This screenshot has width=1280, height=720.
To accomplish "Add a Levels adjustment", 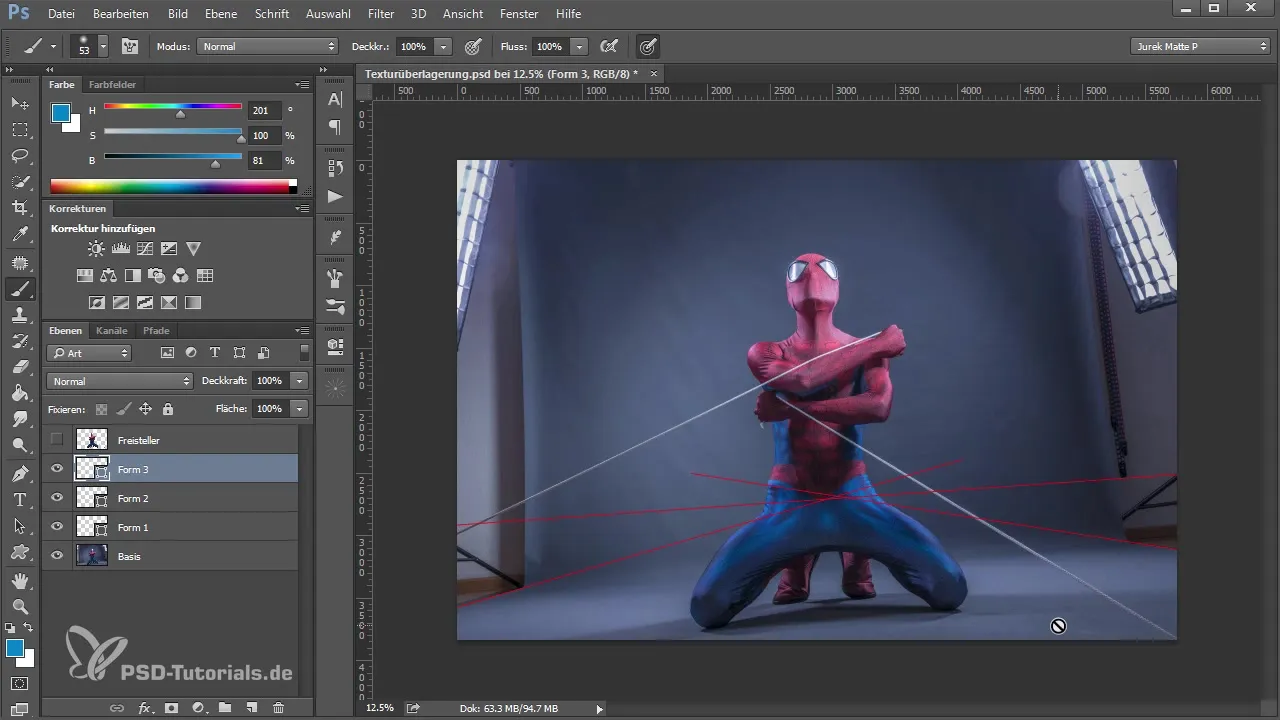I will (x=121, y=248).
